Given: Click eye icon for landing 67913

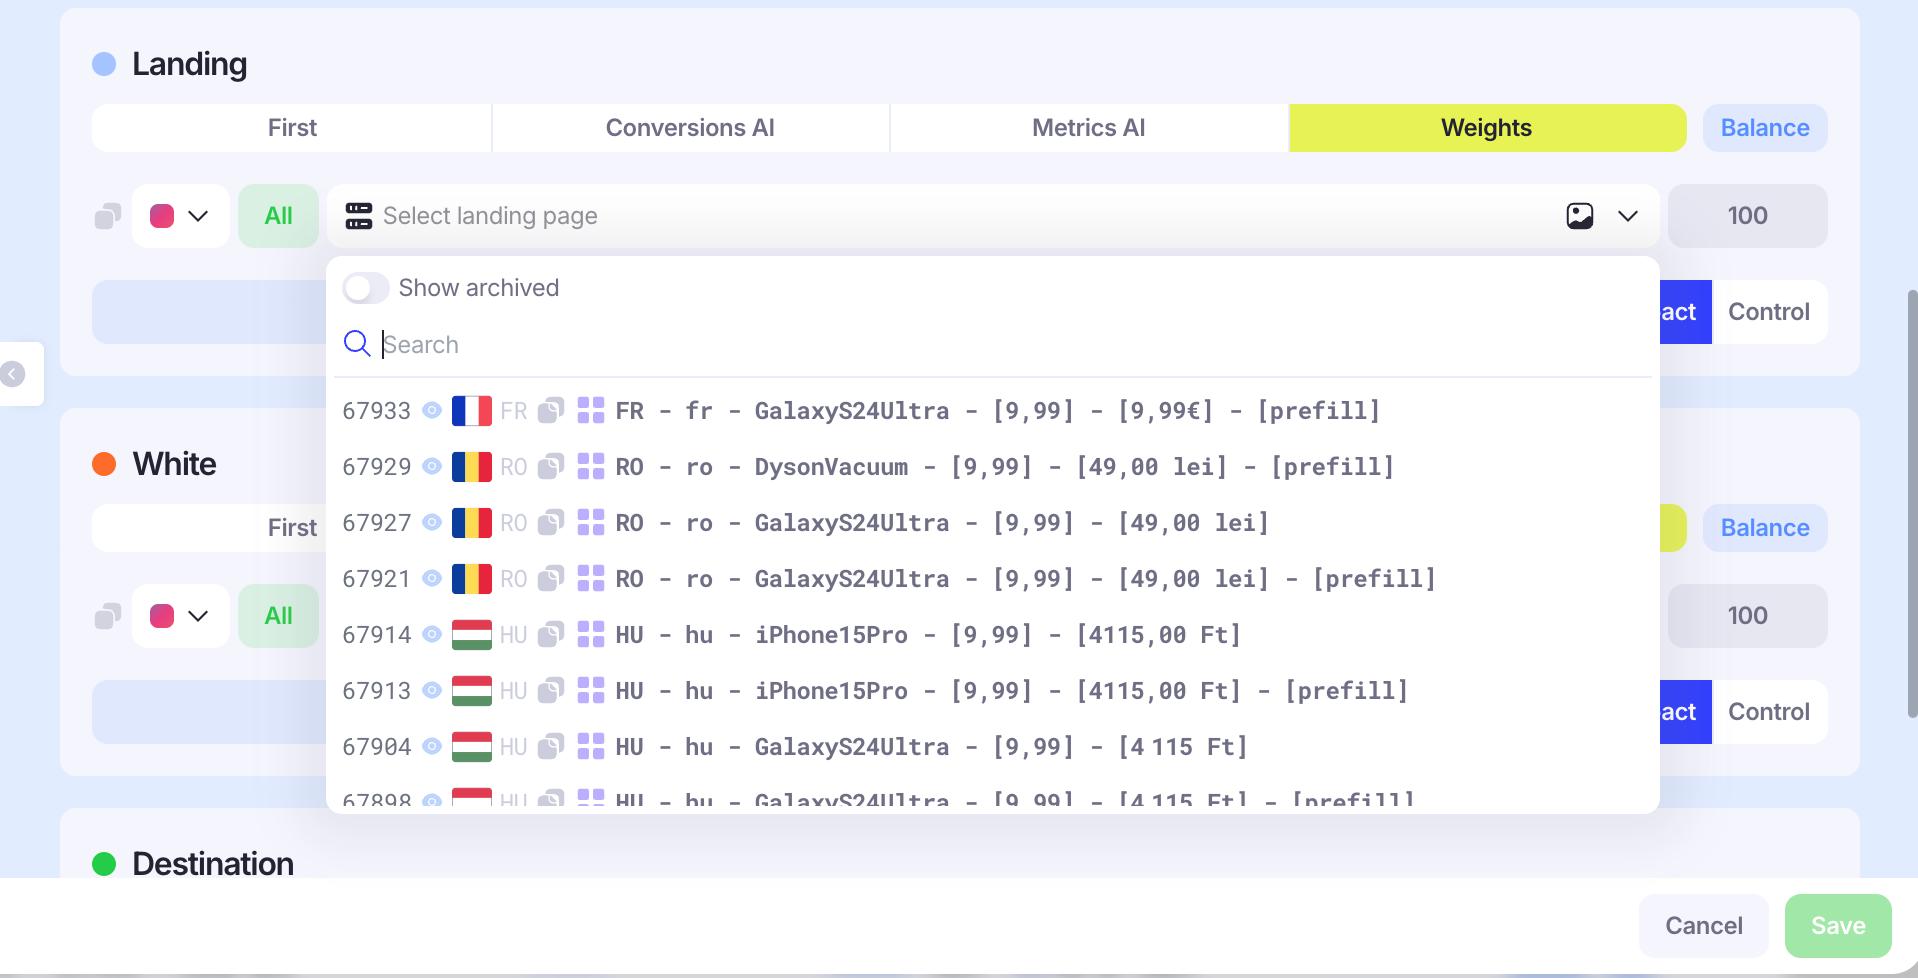Looking at the screenshot, I should [x=432, y=691].
